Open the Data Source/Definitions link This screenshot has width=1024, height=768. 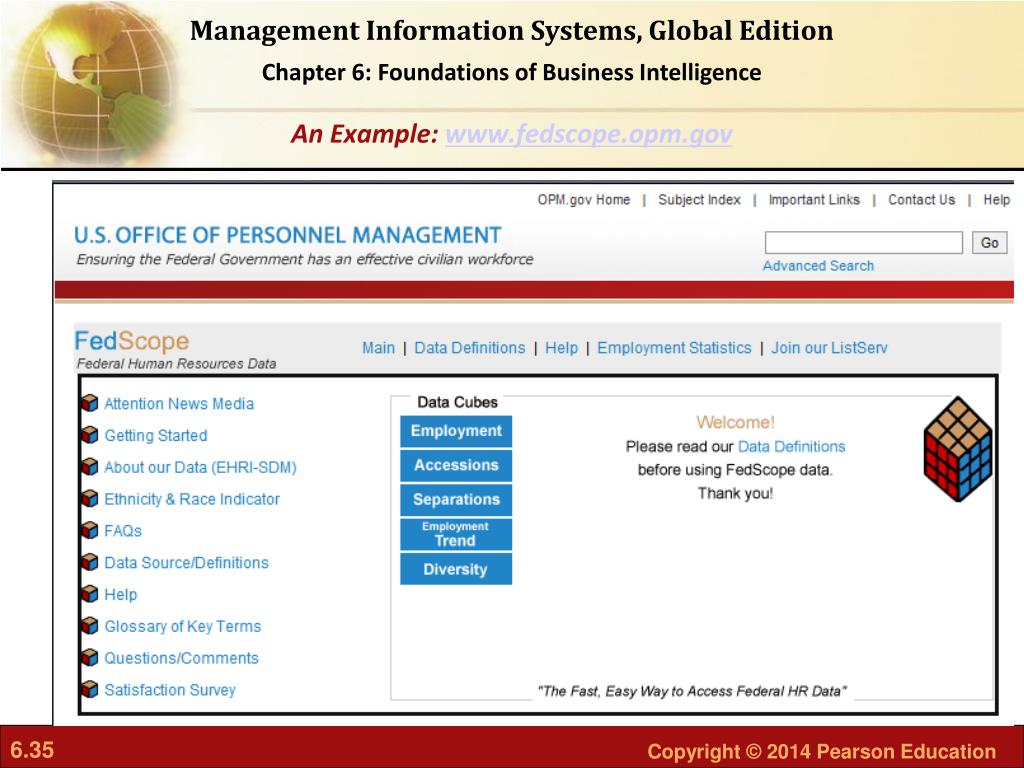(x=186, y=563)
